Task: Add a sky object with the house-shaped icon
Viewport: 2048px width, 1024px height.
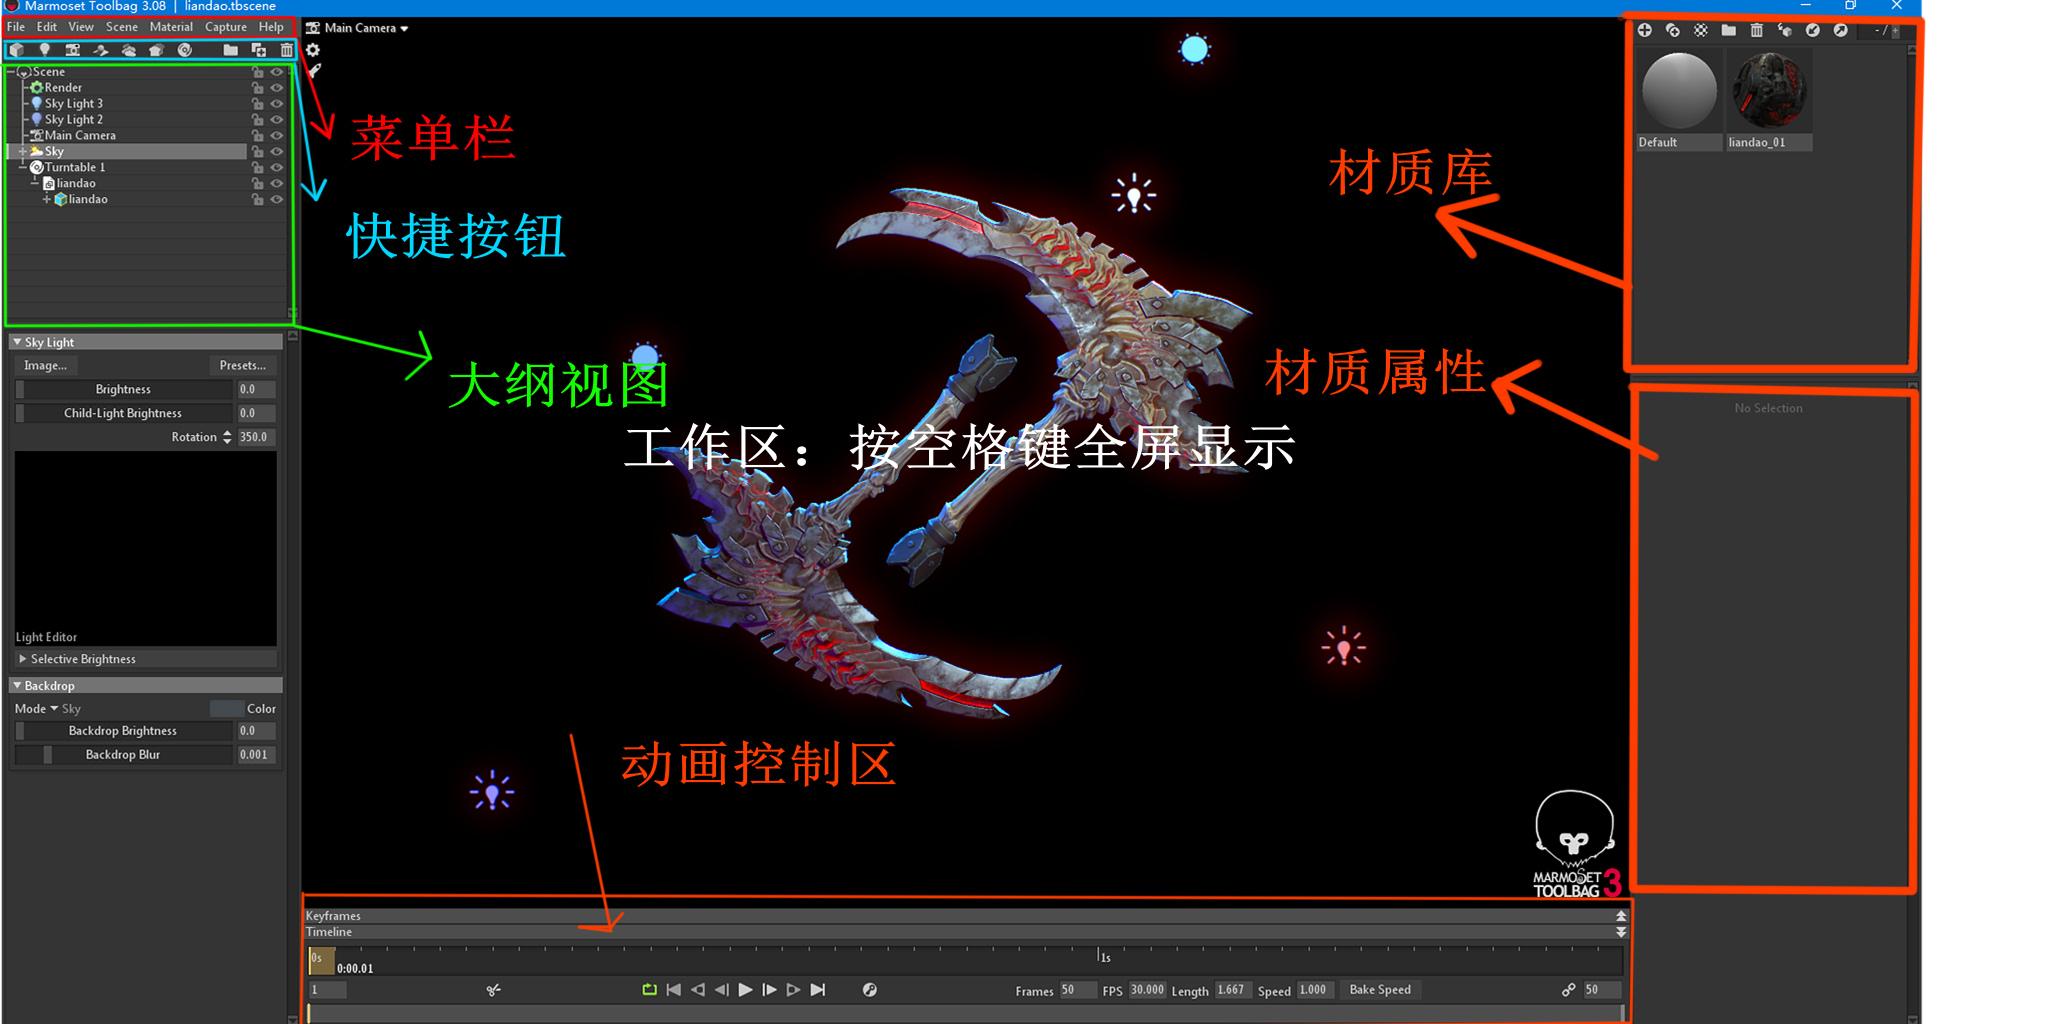Action: point(156,50)
